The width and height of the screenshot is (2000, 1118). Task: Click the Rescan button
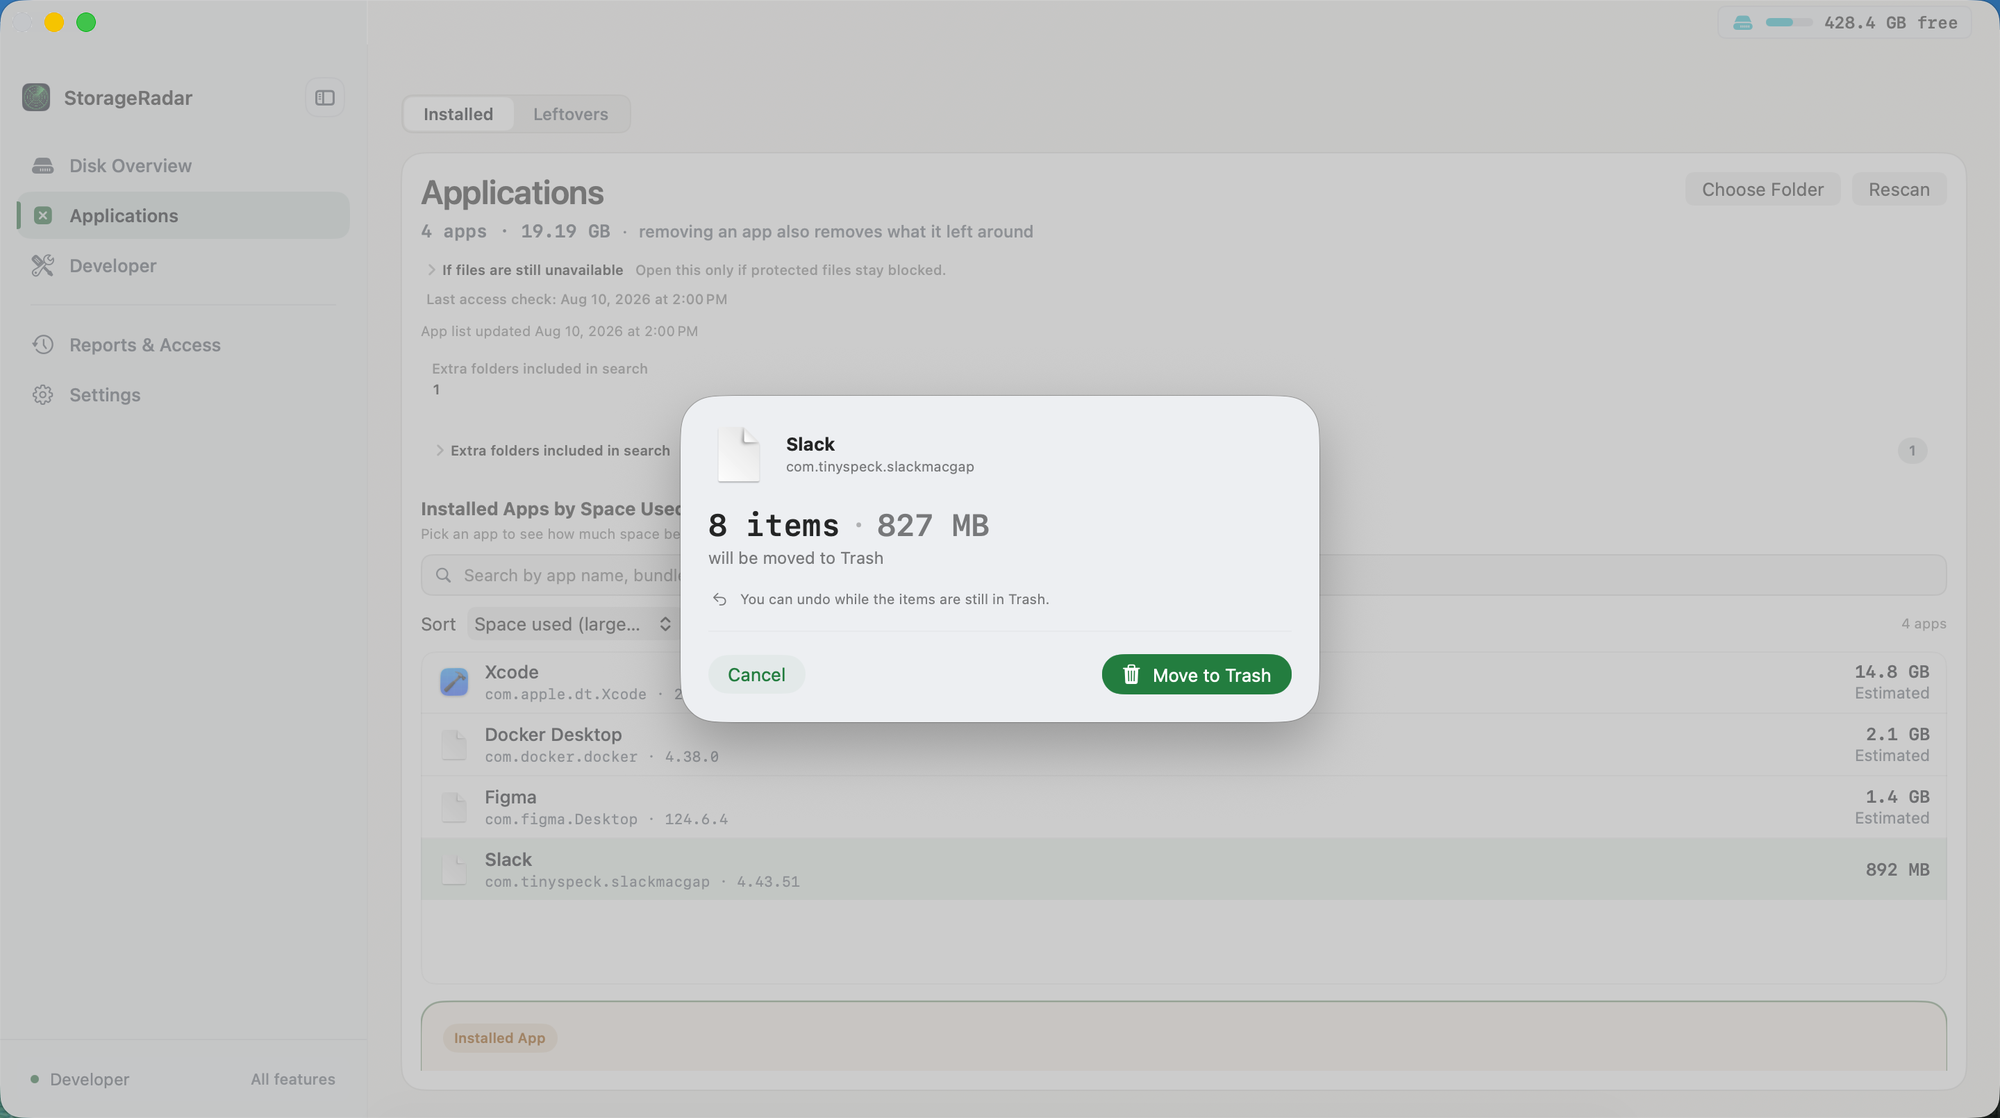click(x=1899, y=190)
